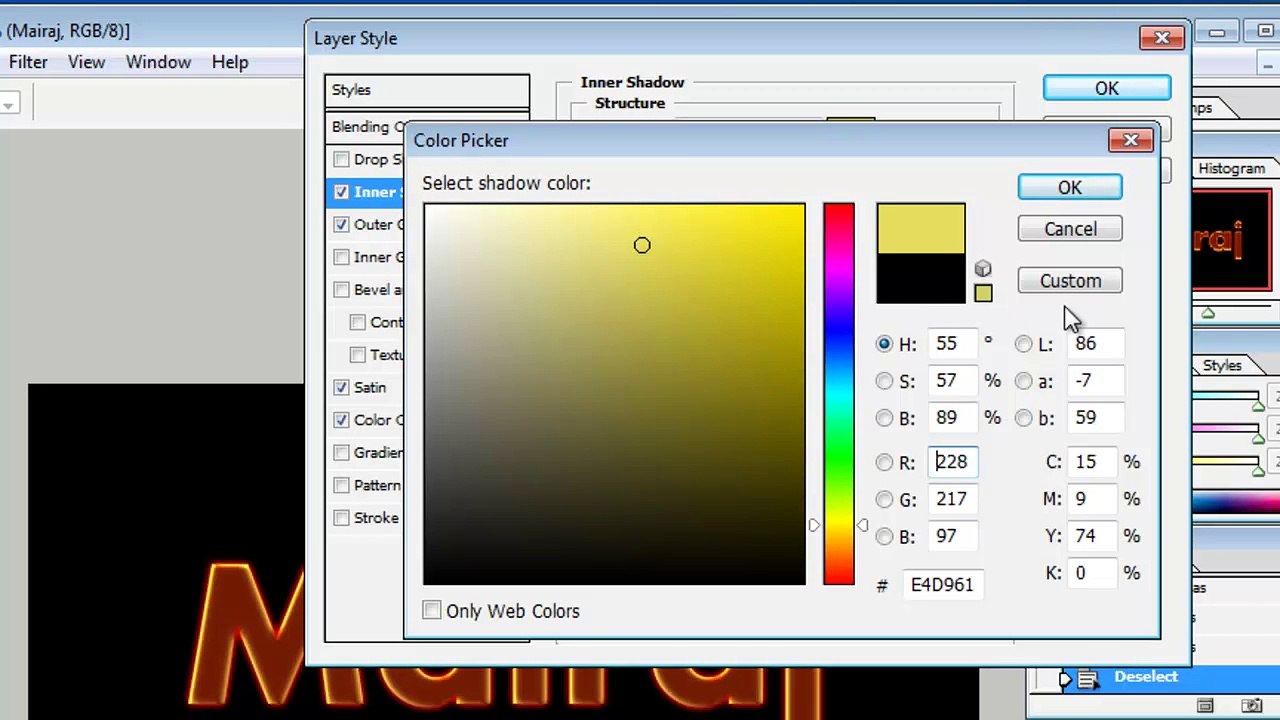The image size is (1280, 720).
Task: Click new document from state icon
Action: point(1205,706)
